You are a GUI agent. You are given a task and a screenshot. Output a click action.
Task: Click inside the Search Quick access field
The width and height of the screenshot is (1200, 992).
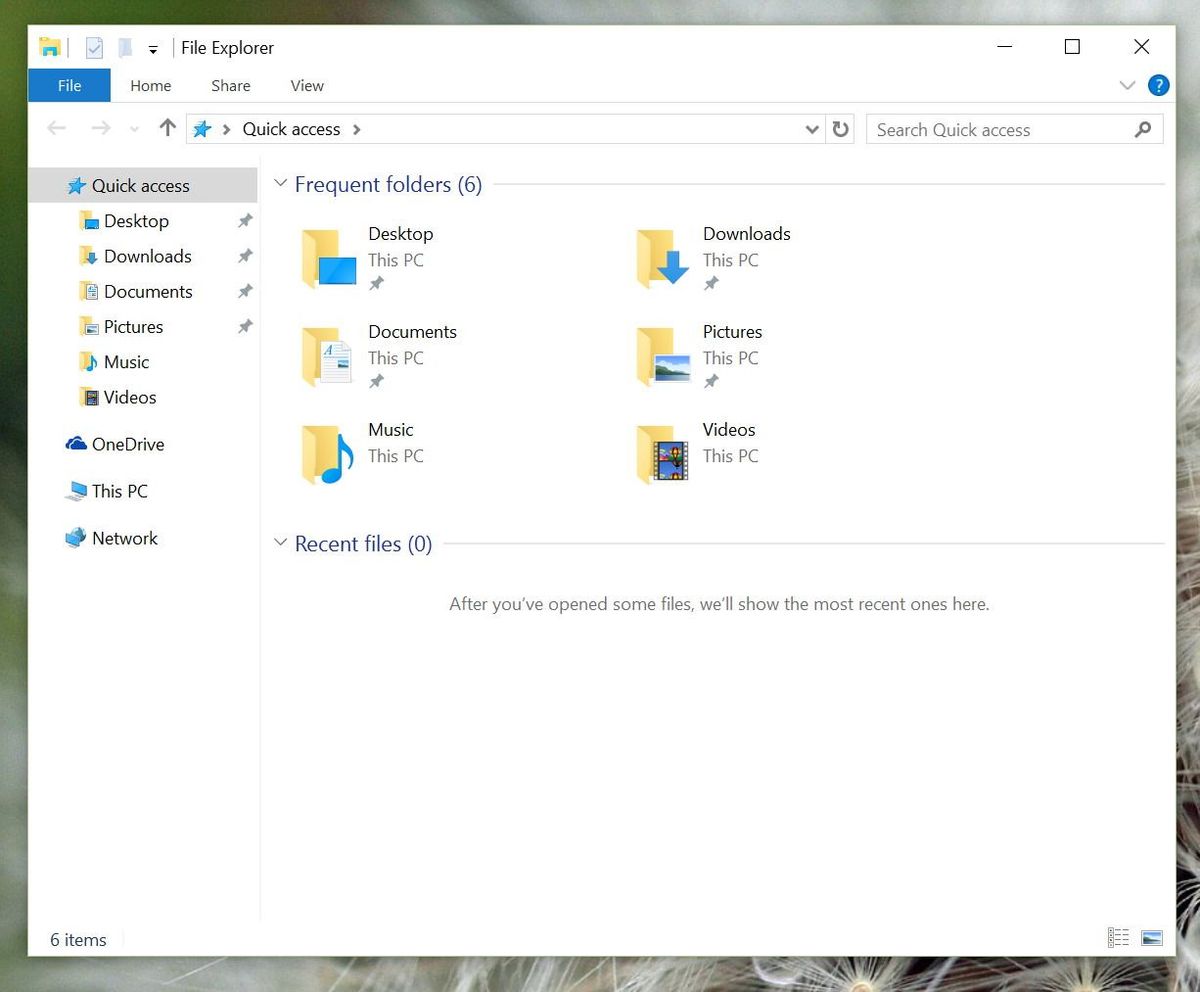point(990,129)
